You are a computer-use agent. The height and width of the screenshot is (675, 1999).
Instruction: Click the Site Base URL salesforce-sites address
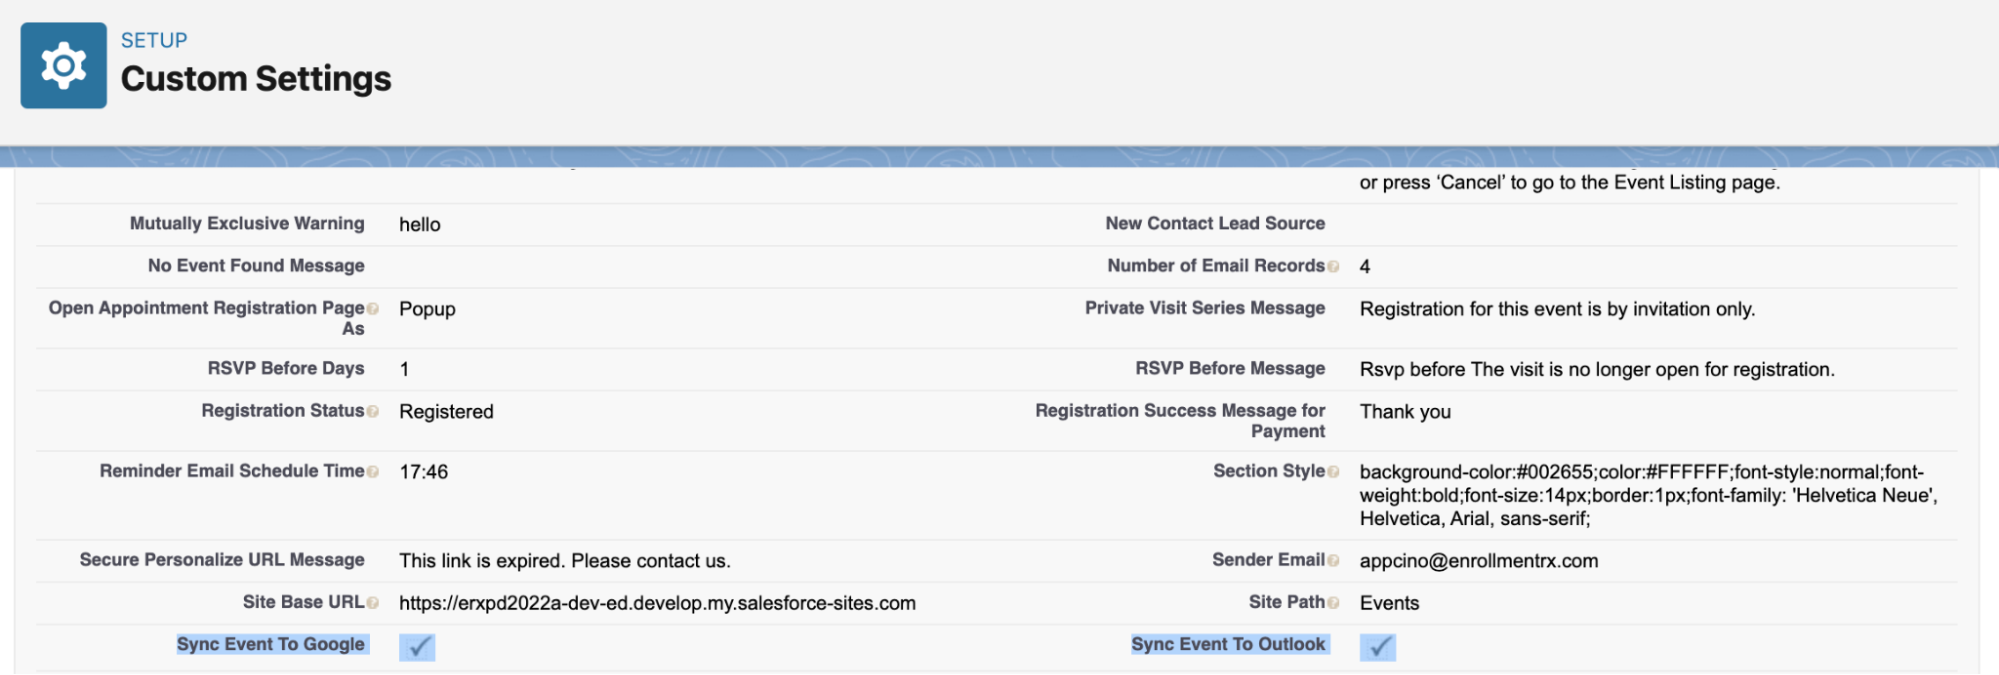coord(657,603)
